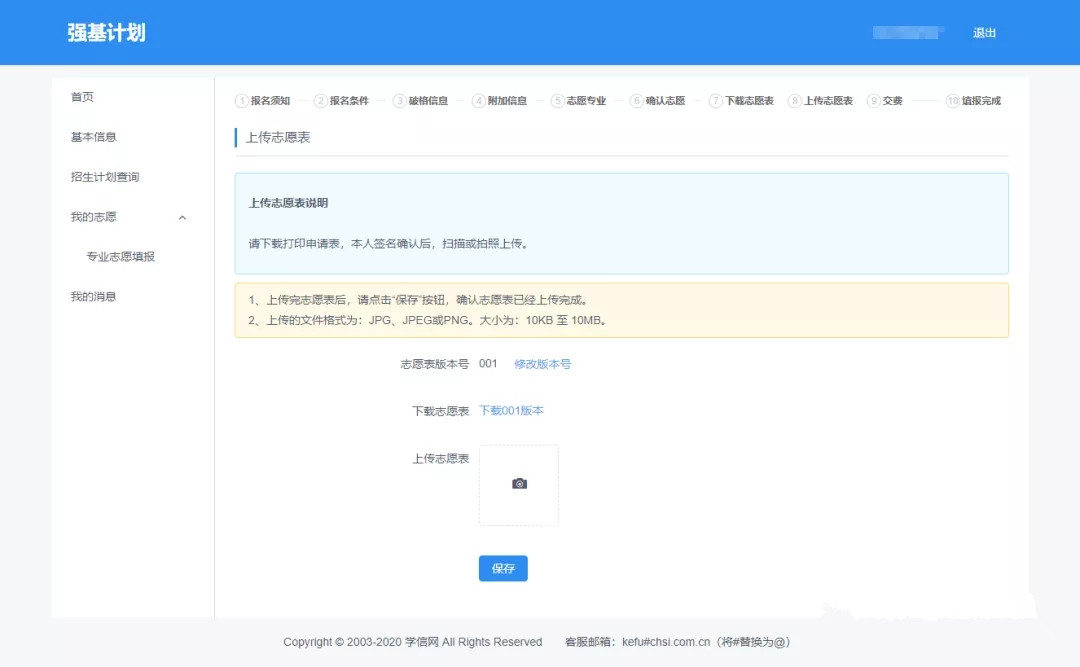This screenshot has width=1080, height=667.
Task: Click the 保存 save button
Action: (502, 567)
